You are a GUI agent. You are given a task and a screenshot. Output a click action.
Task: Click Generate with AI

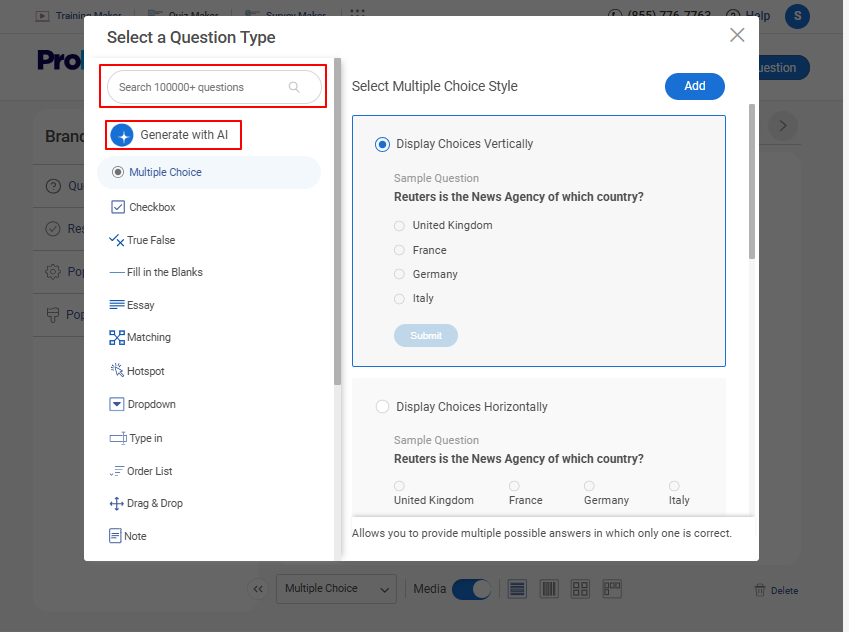173,135
